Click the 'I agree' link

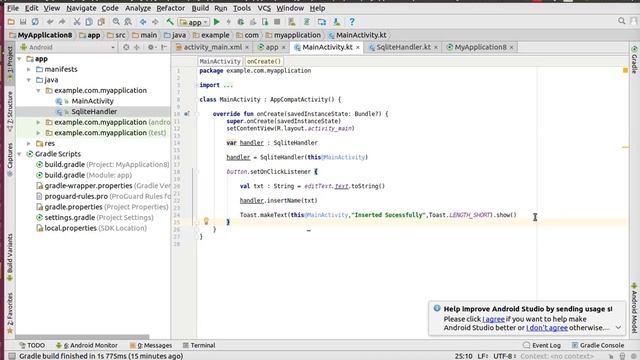click(x=493, y=319)
